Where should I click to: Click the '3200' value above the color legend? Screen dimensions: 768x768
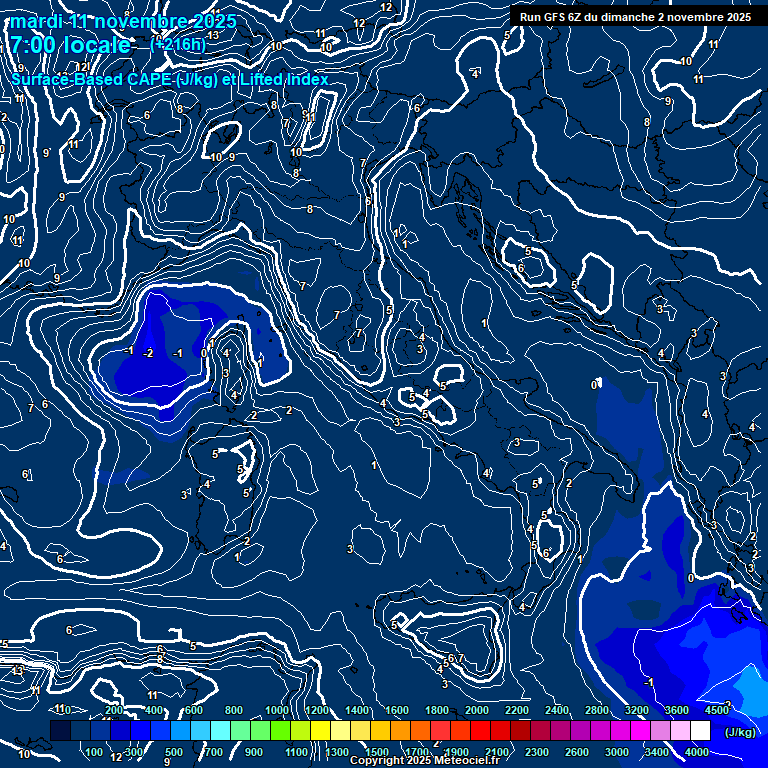click(636, 710)
